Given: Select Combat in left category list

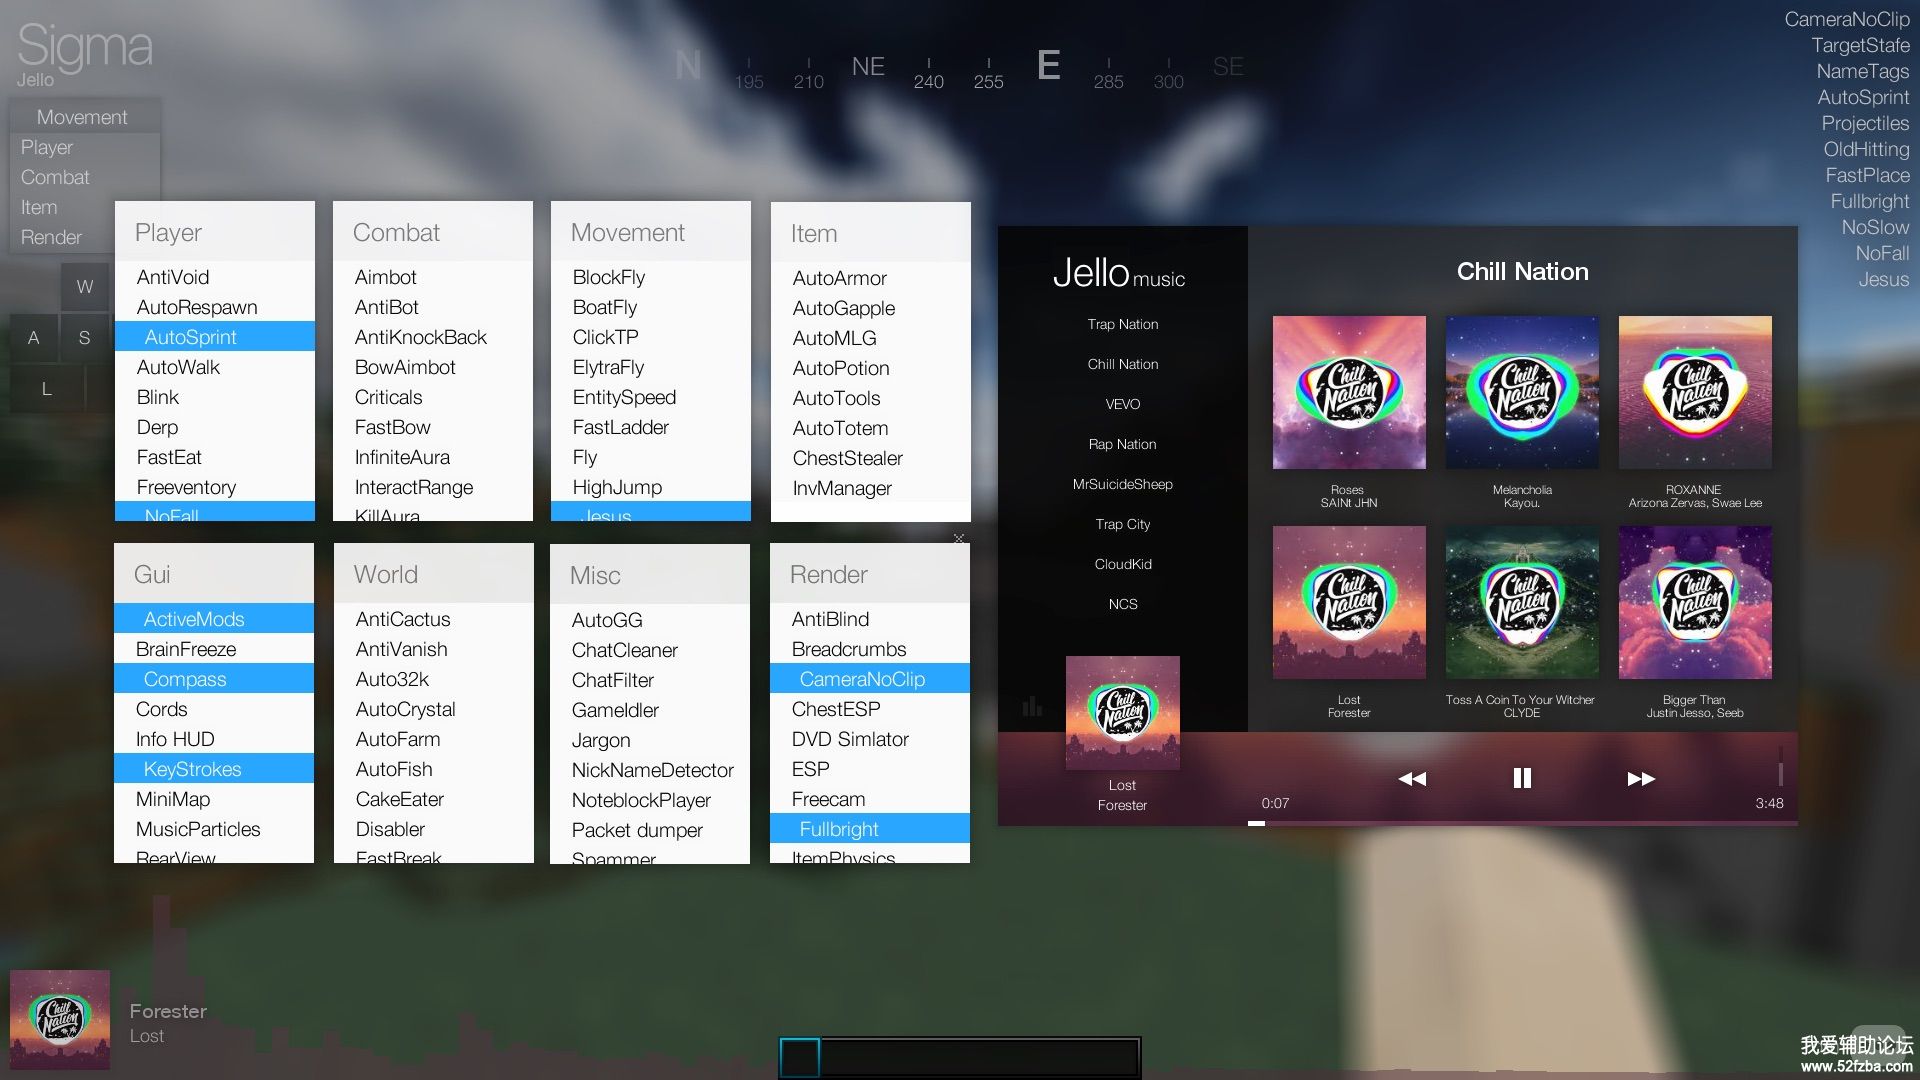Looking at the screenshot, I should [55, 177].
